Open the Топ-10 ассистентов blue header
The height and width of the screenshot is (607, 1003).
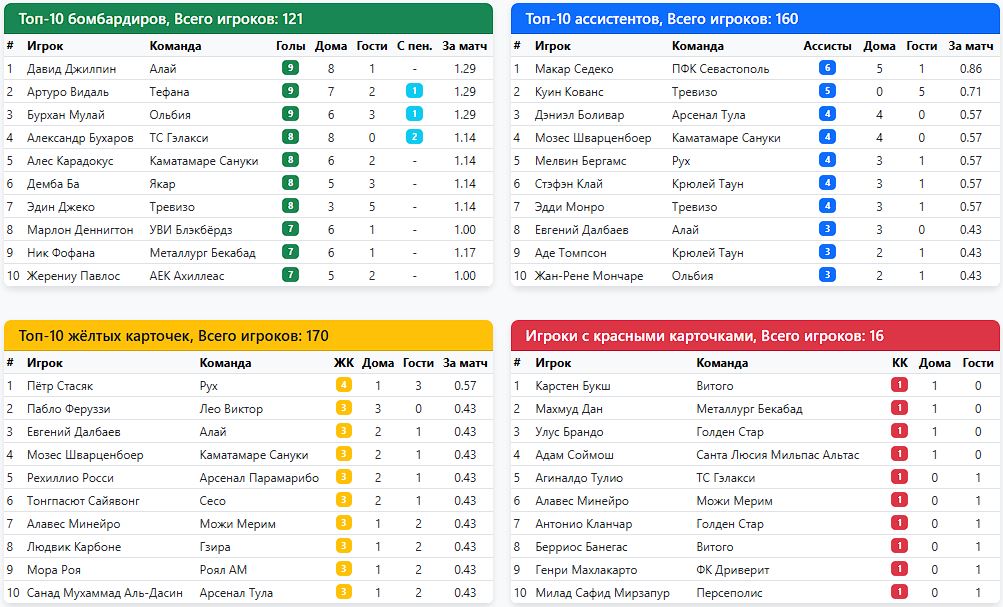755,19
